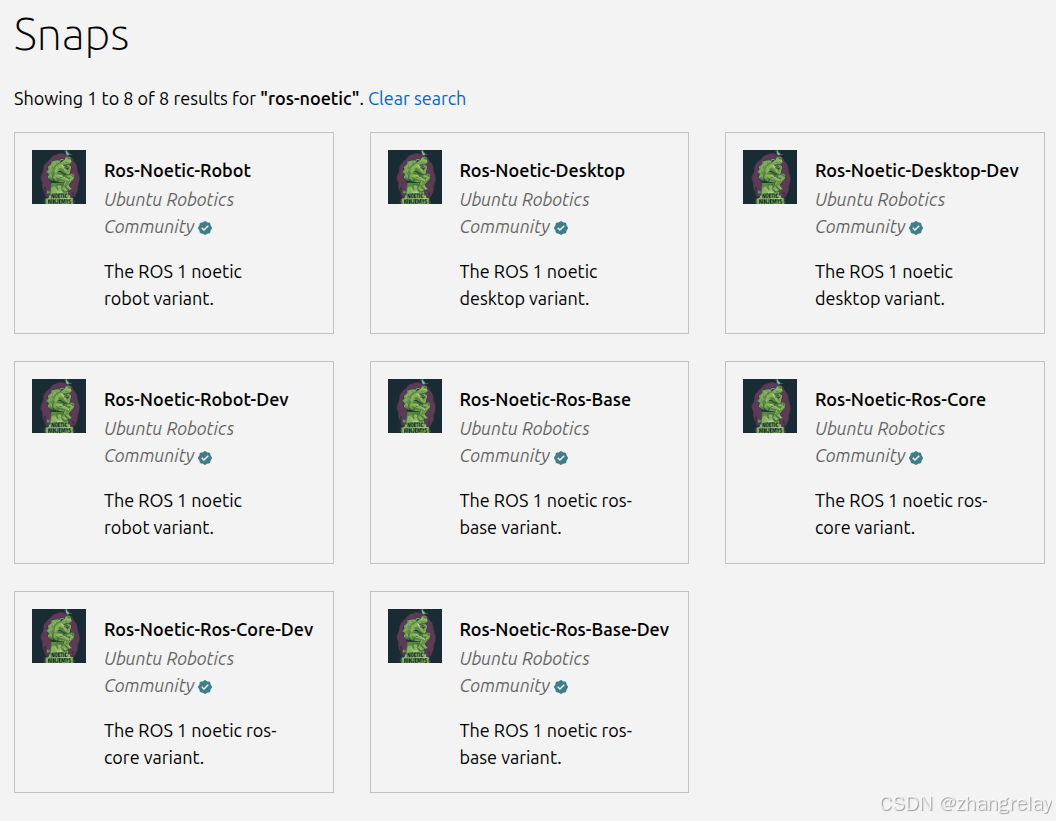Click publisher name under Ros-Noetic-Ros-Base

tap(525, 442)
